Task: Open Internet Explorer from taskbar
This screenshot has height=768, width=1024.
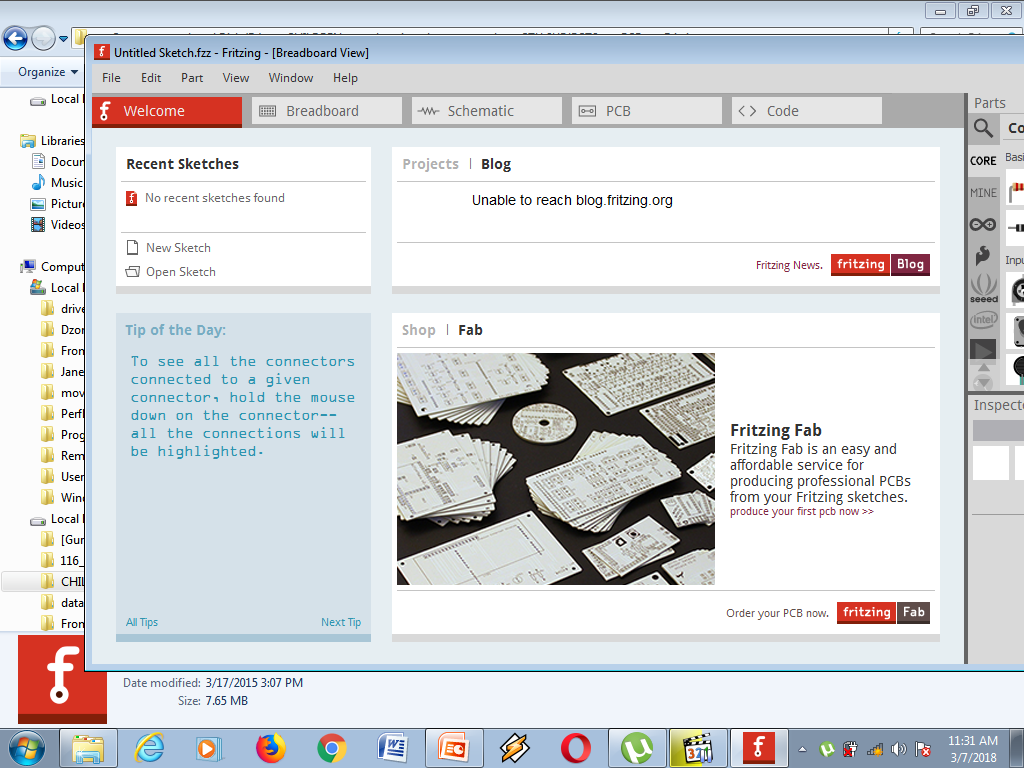Action: pyautogui.click(x=150, y=748)
